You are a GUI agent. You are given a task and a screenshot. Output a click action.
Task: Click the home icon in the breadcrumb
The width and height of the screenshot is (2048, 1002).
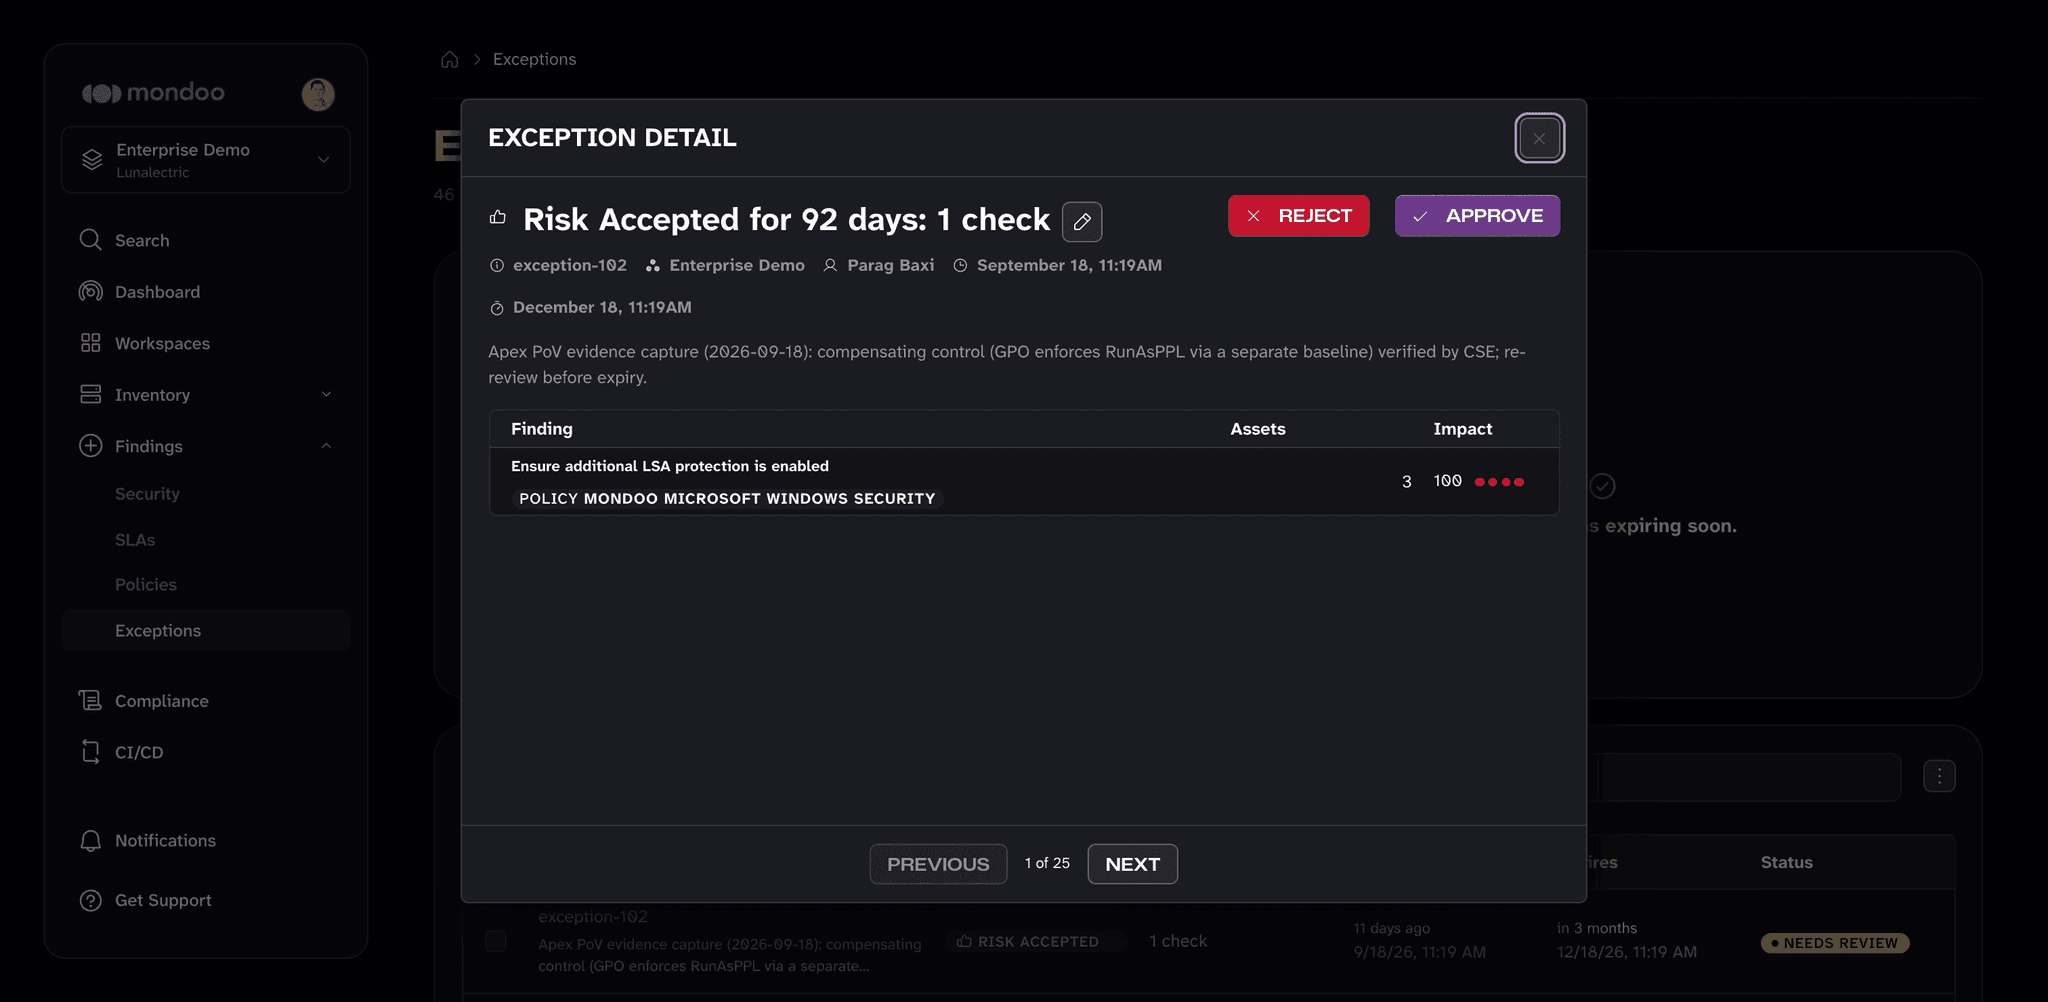click(450, 59)
